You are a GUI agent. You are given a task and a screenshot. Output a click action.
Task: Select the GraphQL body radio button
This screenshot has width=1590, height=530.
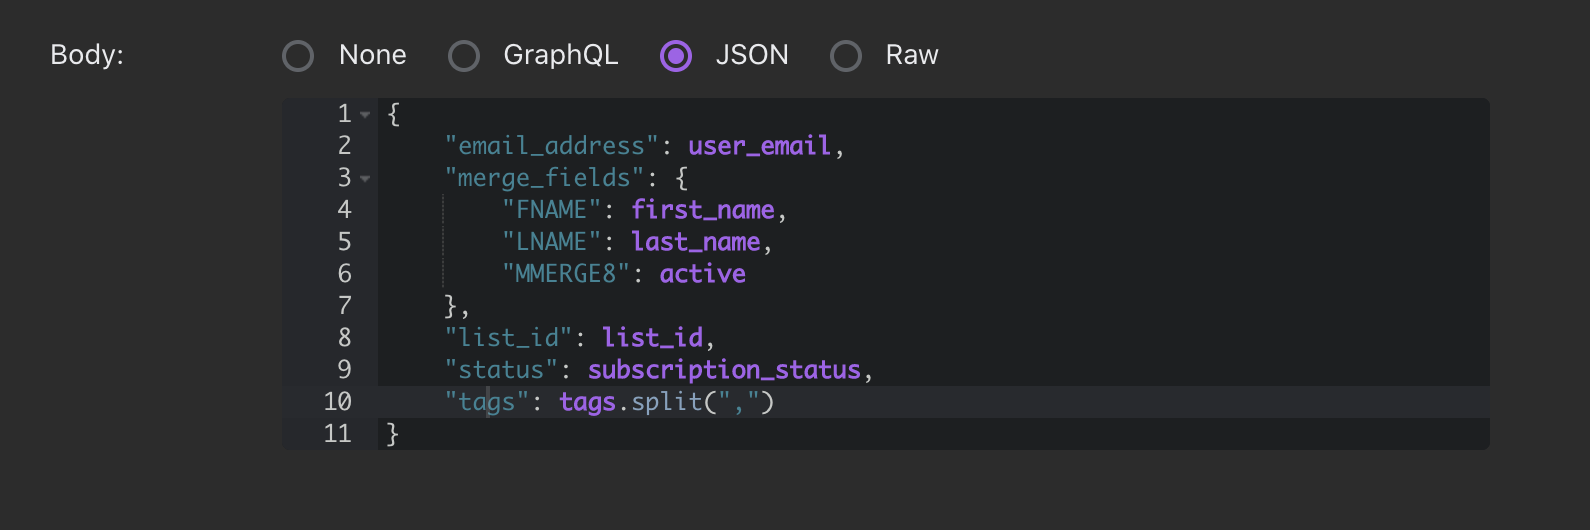click(x=464, y=56)
